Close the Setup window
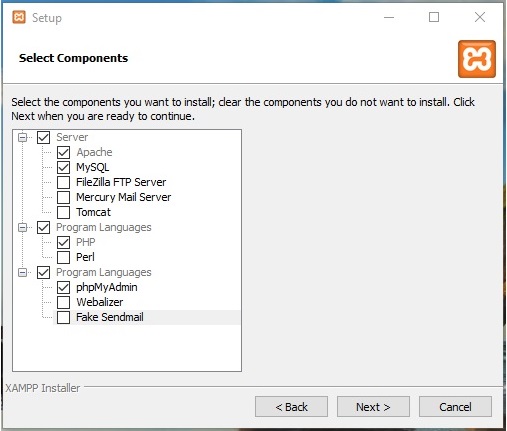This screenshot has height=431, width=507. [x=480, y=17]
